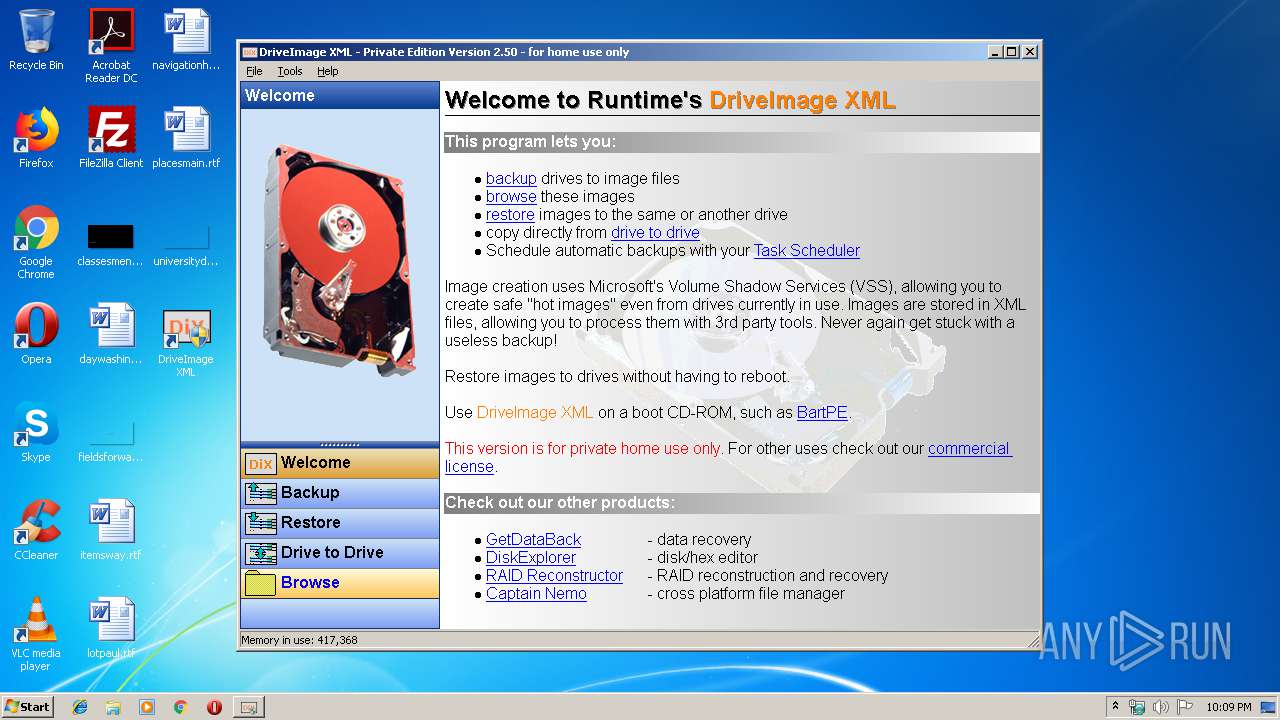Select the Browse sidebar item

340,583
